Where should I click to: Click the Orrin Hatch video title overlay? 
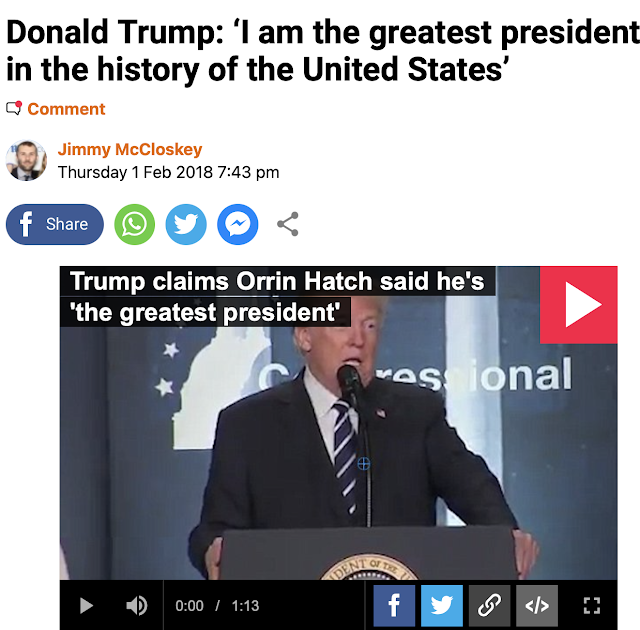(278, 297)
